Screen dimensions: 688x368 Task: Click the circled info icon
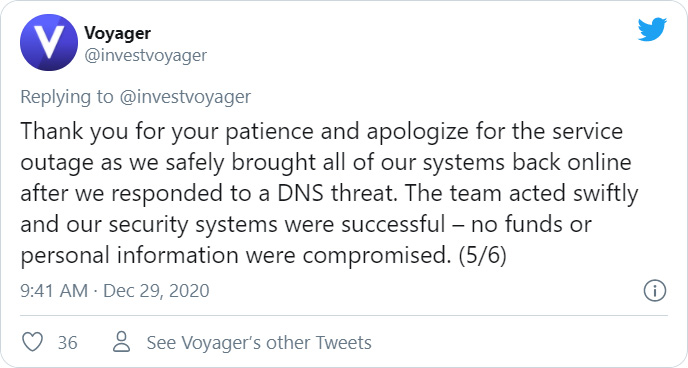(x=655, y=291)
